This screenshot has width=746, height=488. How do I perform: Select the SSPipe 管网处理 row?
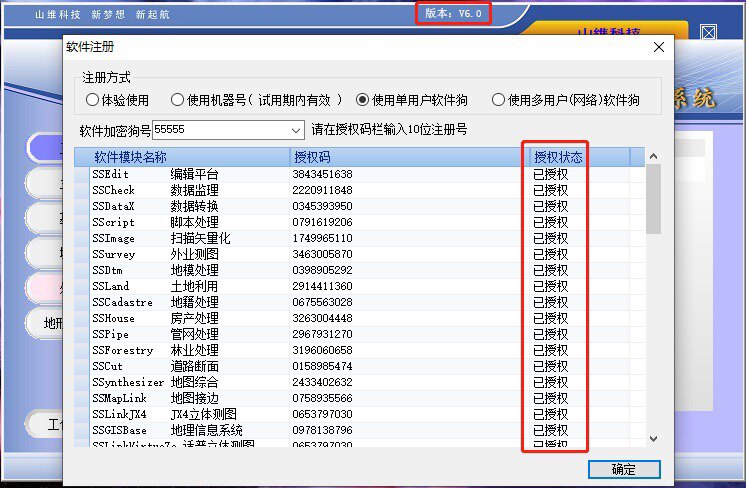(x=360, y=334)
